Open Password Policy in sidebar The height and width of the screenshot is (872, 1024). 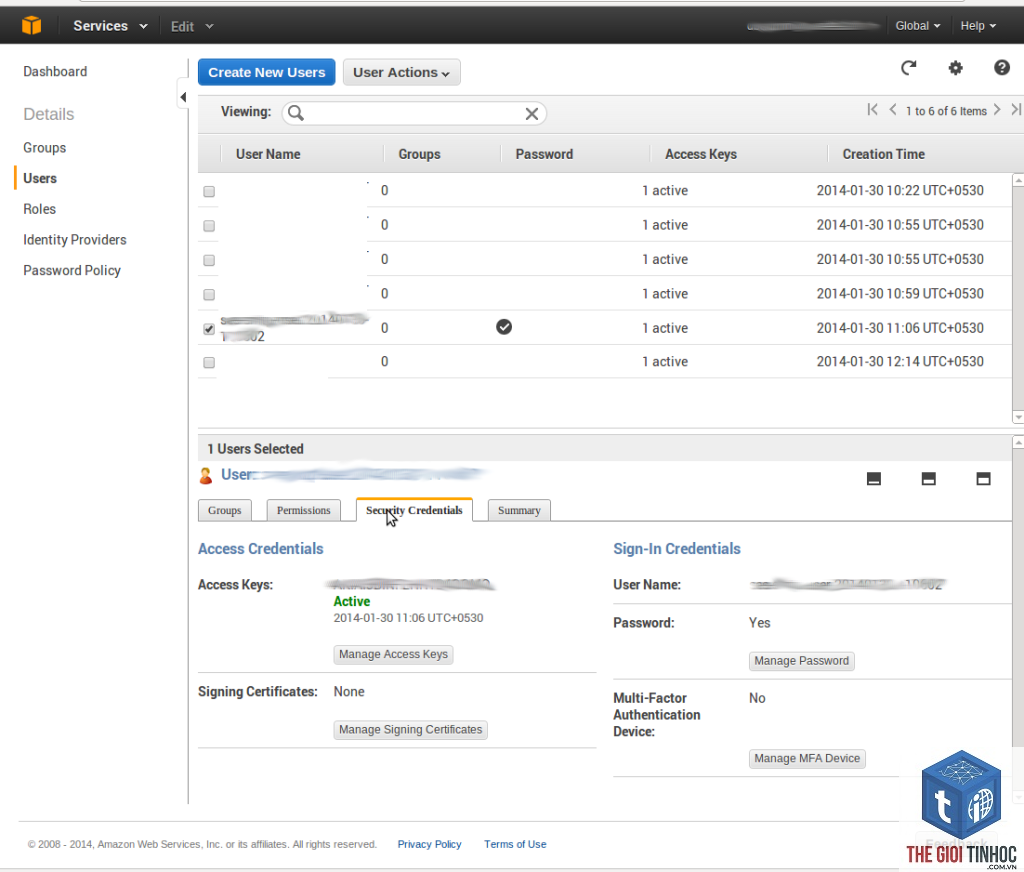coord(72,270)
